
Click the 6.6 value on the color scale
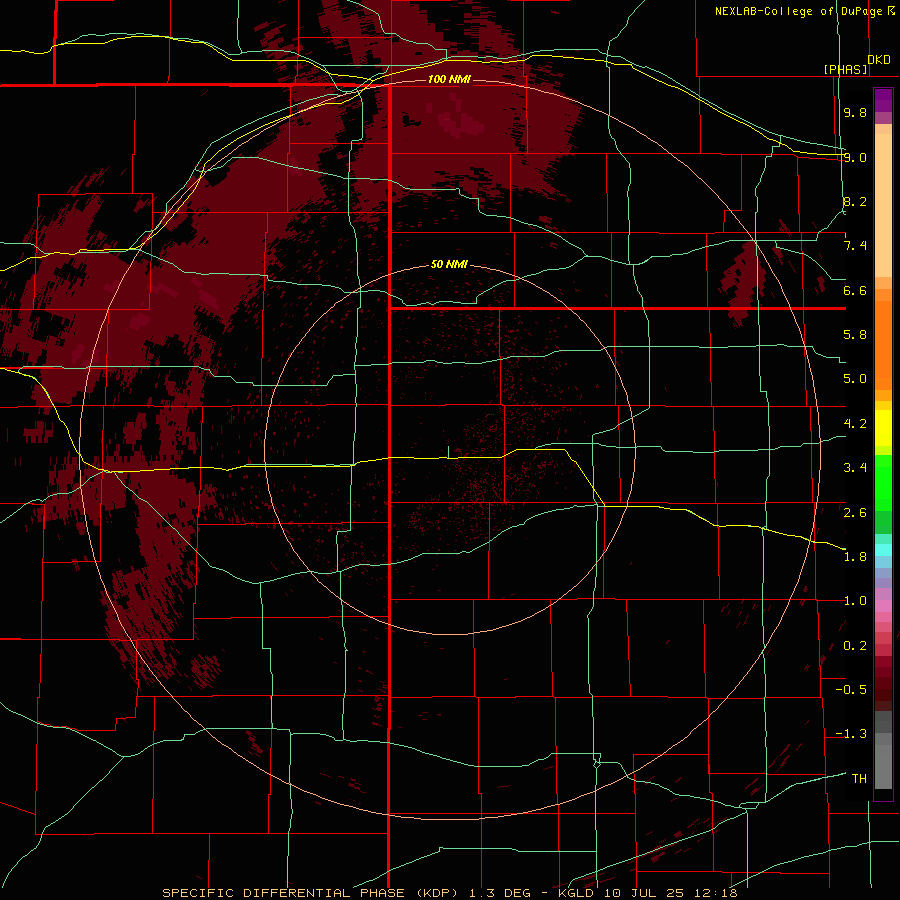pyautogui.click(x=855, y=290)
